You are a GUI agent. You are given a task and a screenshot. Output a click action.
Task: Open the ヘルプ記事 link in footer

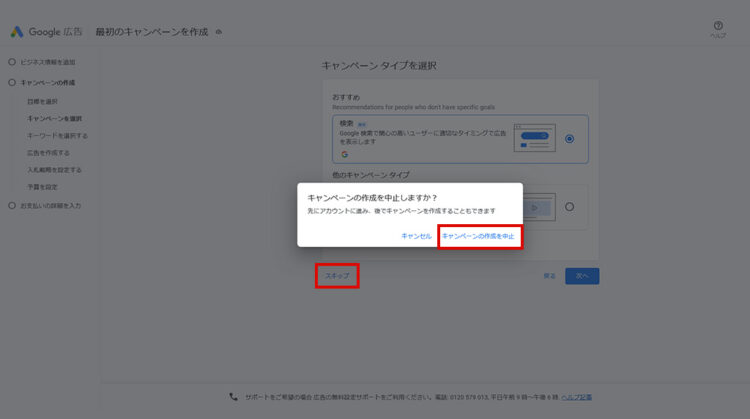pos(576,397)
